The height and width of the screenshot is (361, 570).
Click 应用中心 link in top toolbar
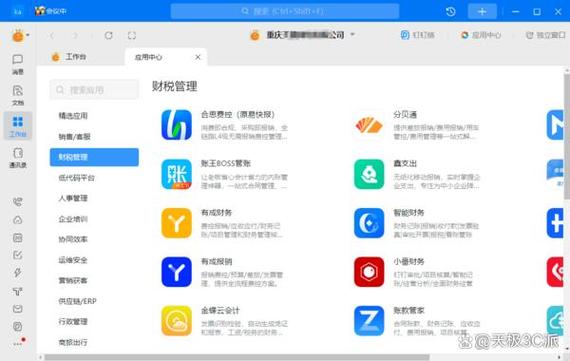tap(481, 35)
